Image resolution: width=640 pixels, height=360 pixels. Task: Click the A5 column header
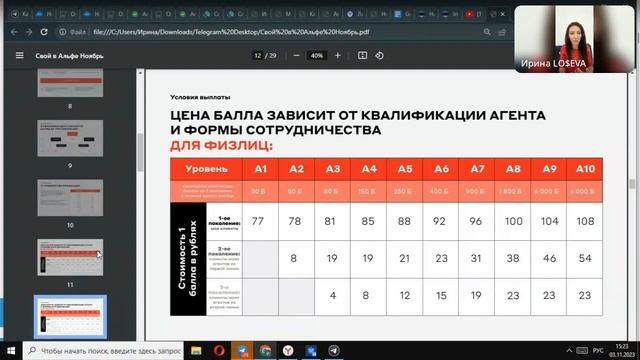tap(405, 169)
